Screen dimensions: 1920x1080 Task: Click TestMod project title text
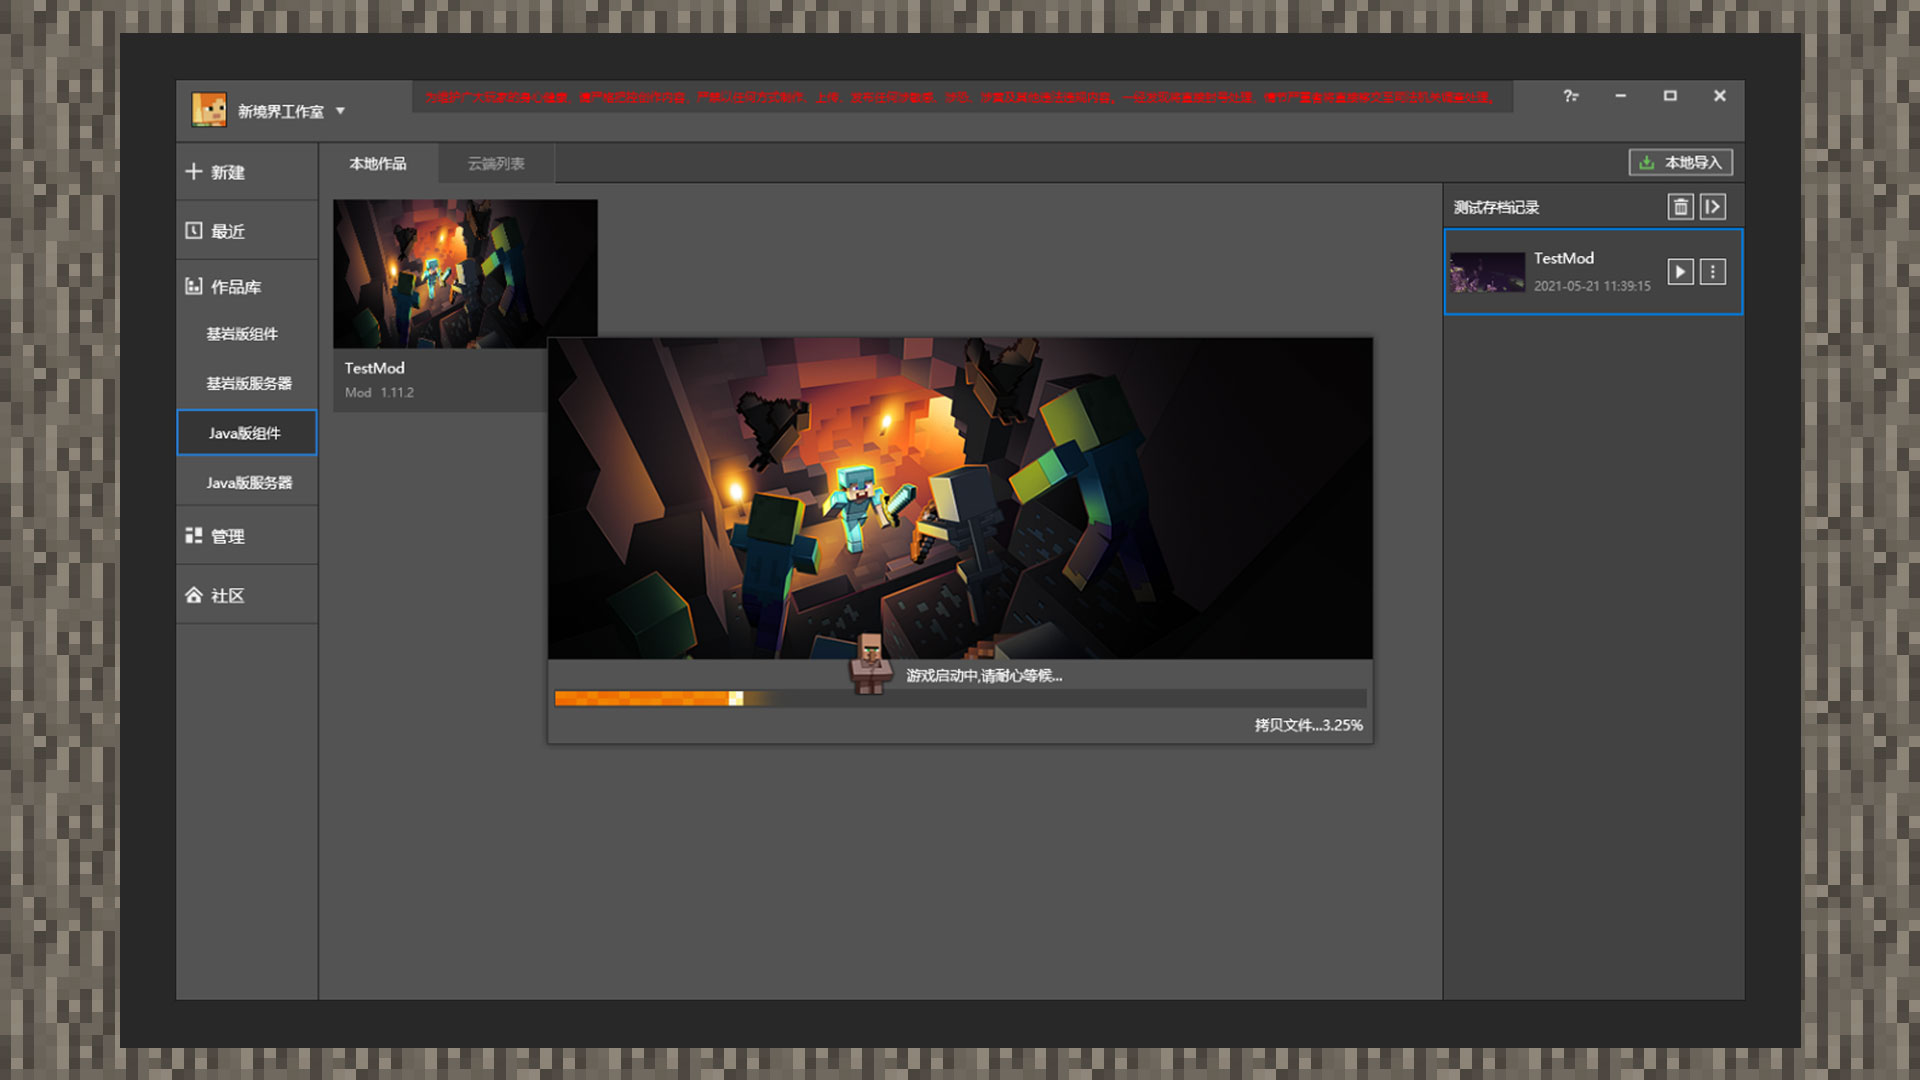375,368
